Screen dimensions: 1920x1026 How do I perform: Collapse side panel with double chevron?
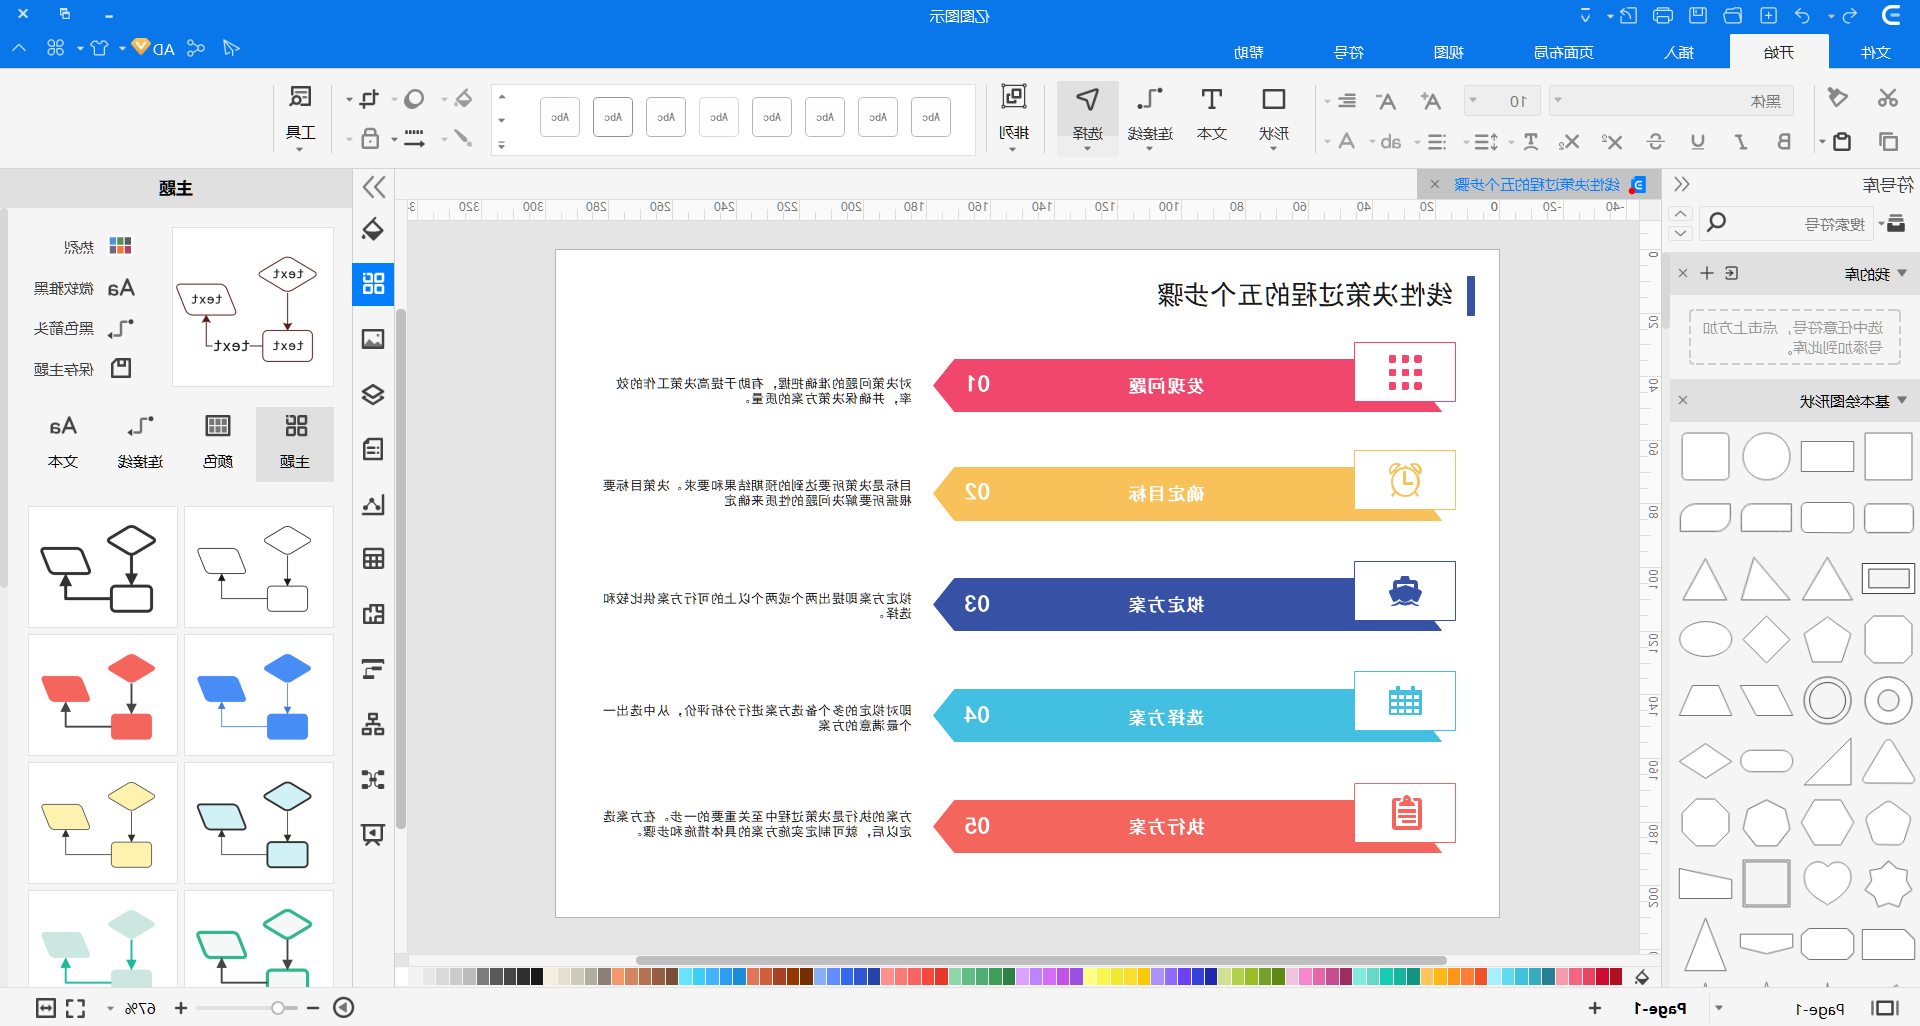[x=374, y=187]
